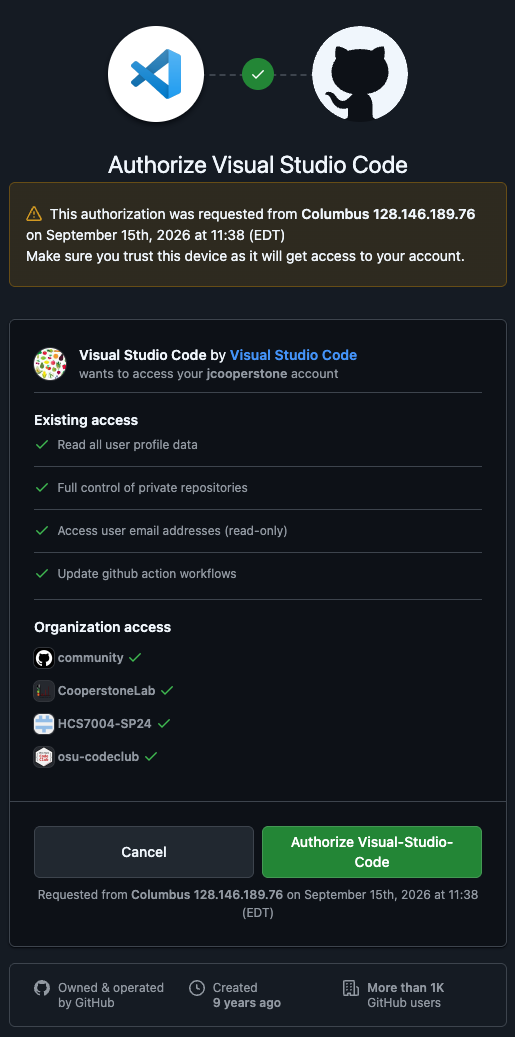
Task: Click the Organization access heading
Action: tap(102, 627)
